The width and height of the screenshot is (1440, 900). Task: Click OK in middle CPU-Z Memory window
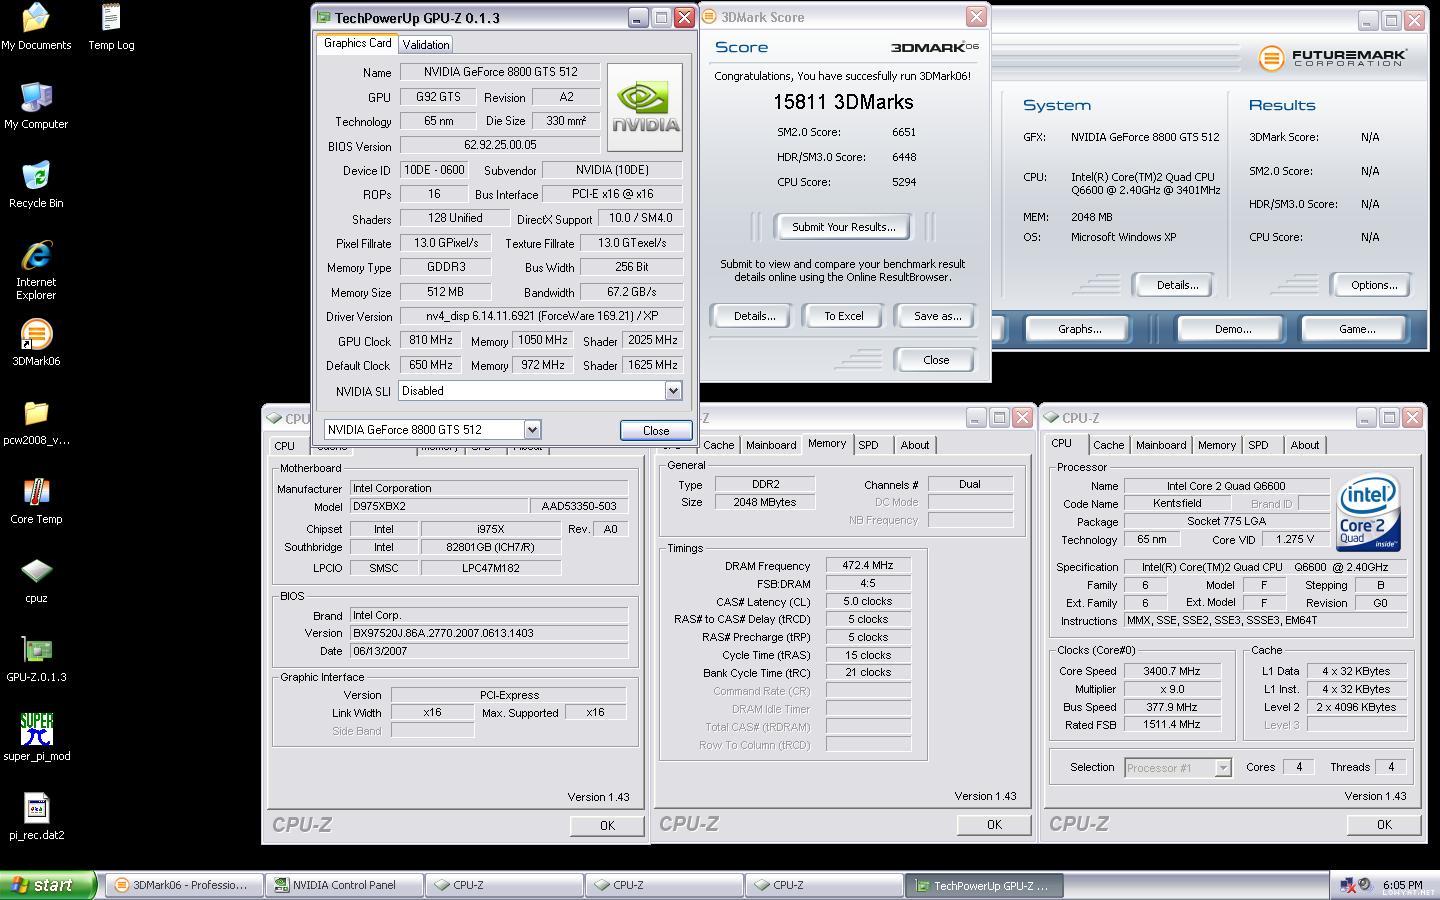993,824
